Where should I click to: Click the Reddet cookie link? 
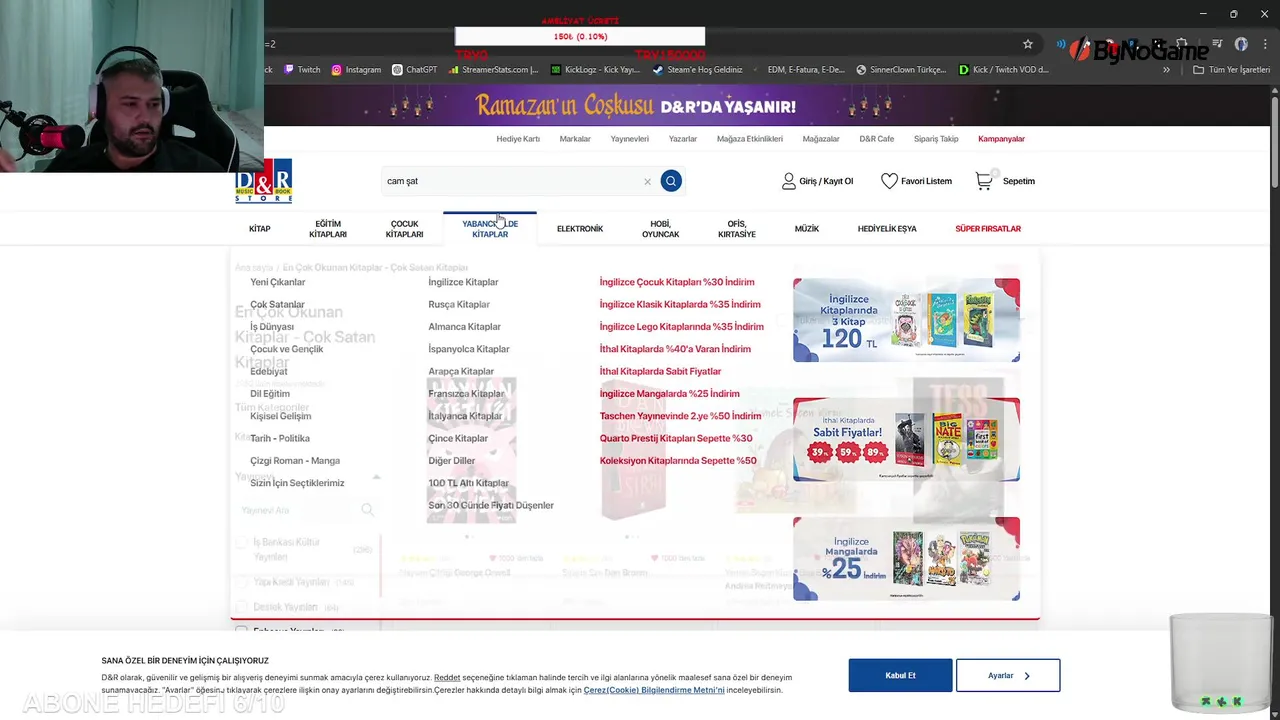pos(447,678)
